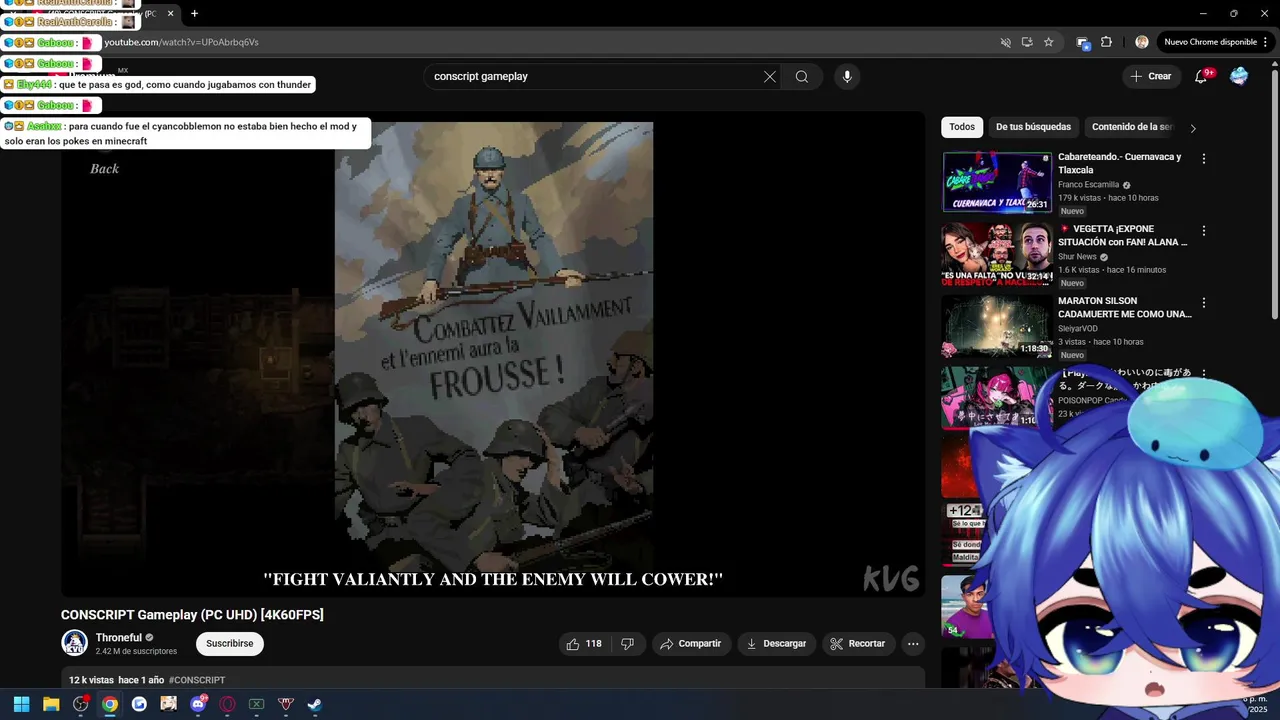Click the Recortar clip button
Screen dimensions: 1280x720
858,644
